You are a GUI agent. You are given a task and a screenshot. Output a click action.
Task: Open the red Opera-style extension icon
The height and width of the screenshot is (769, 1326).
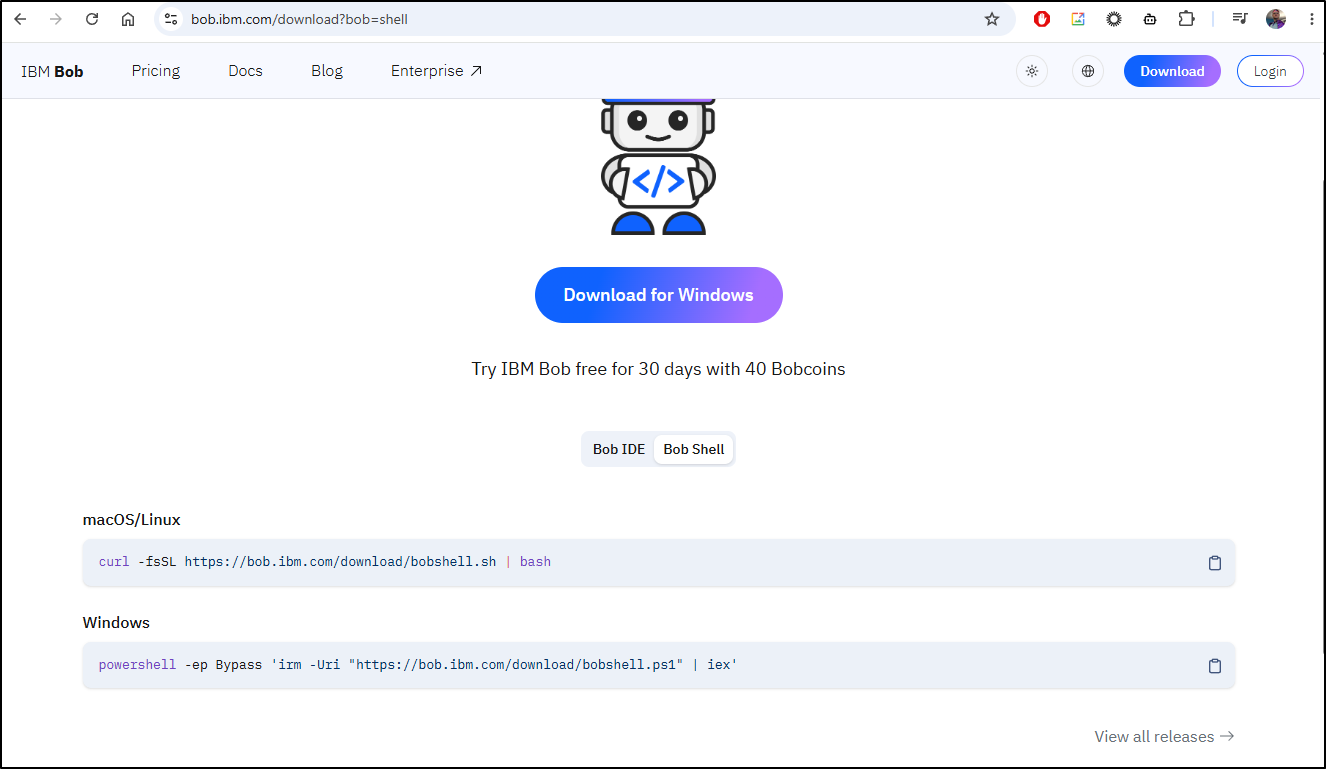(1042, 19)
